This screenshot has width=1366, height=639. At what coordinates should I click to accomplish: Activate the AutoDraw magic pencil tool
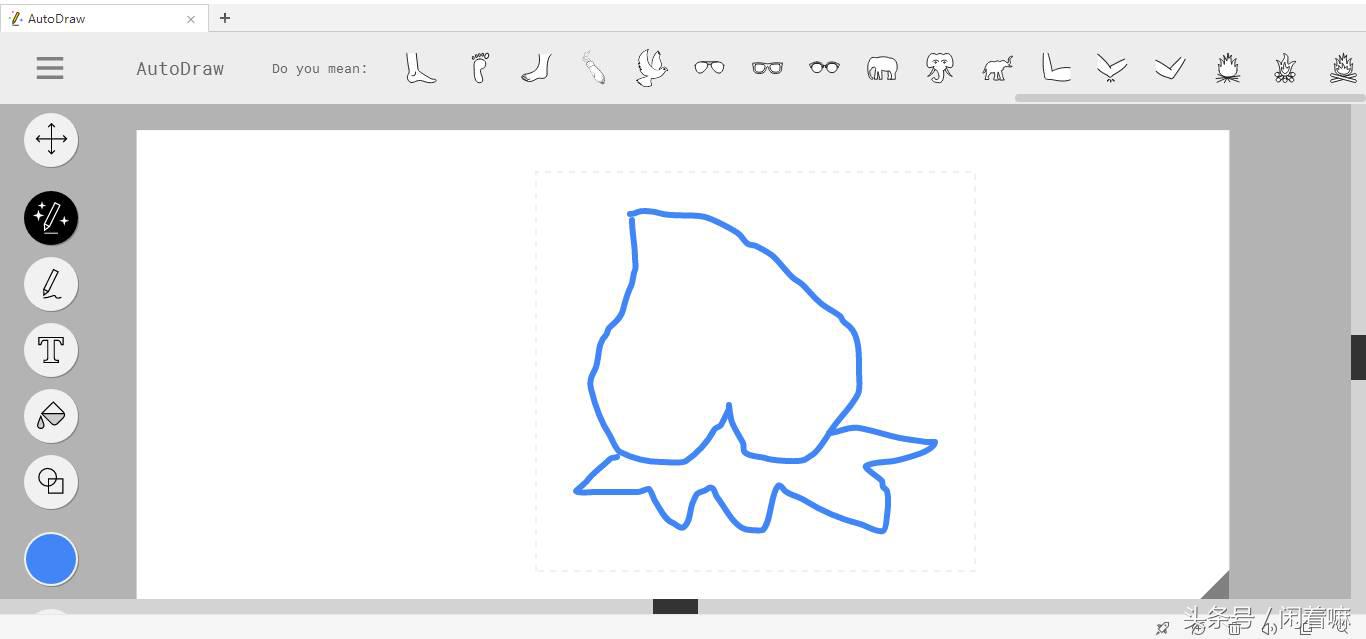click(x=51, y=218)
